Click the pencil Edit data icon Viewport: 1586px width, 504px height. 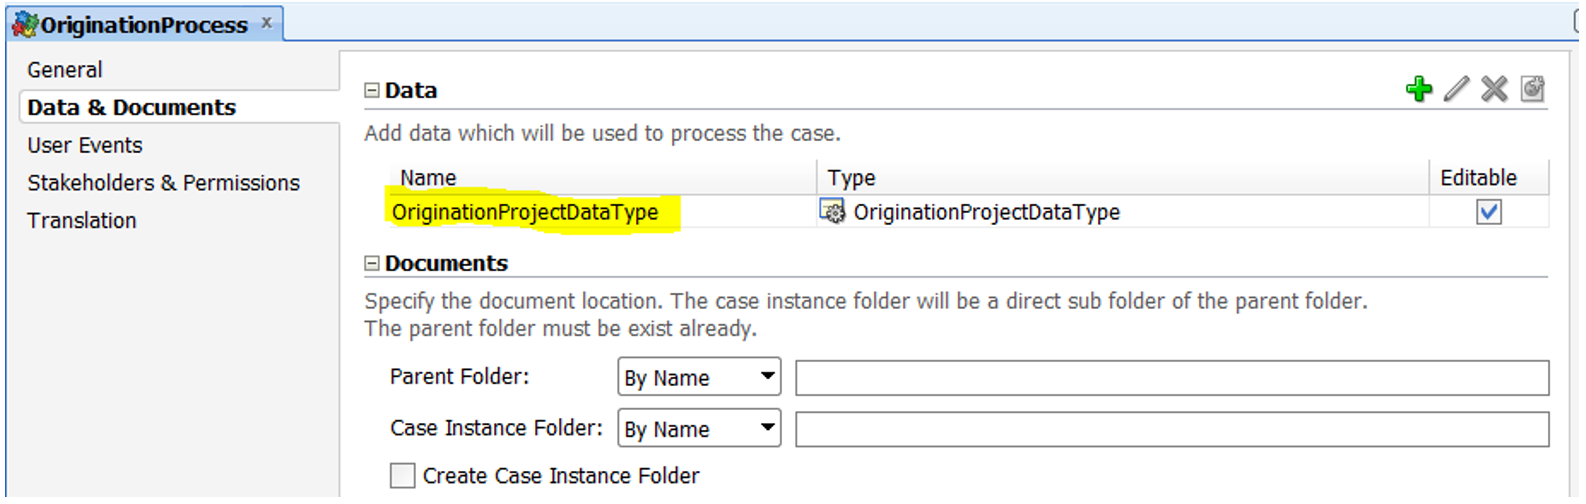(x=1456, y=89)
